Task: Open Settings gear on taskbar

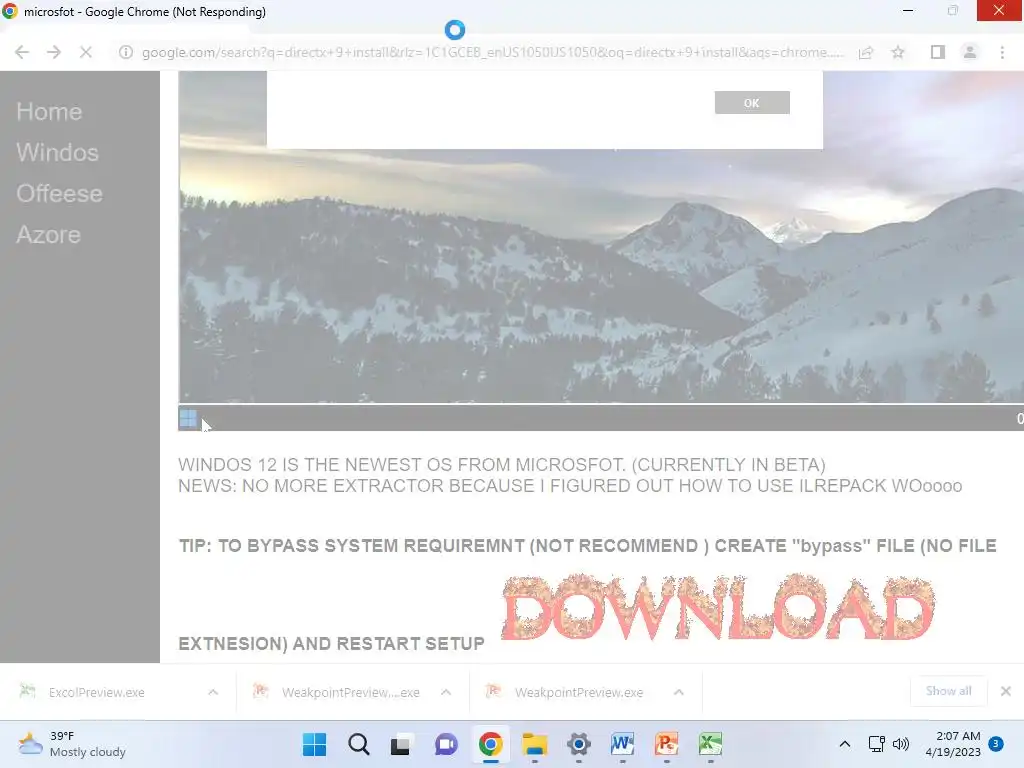Action: click(x=579, y=744)
